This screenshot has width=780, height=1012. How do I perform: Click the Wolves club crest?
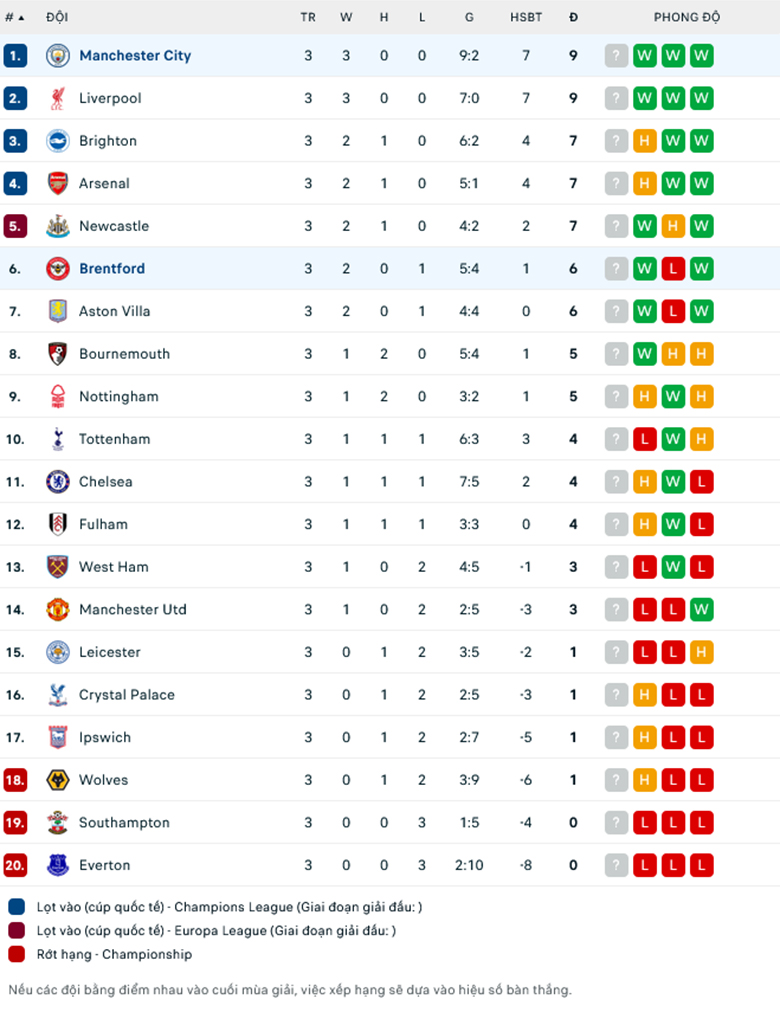coord(58,780)
